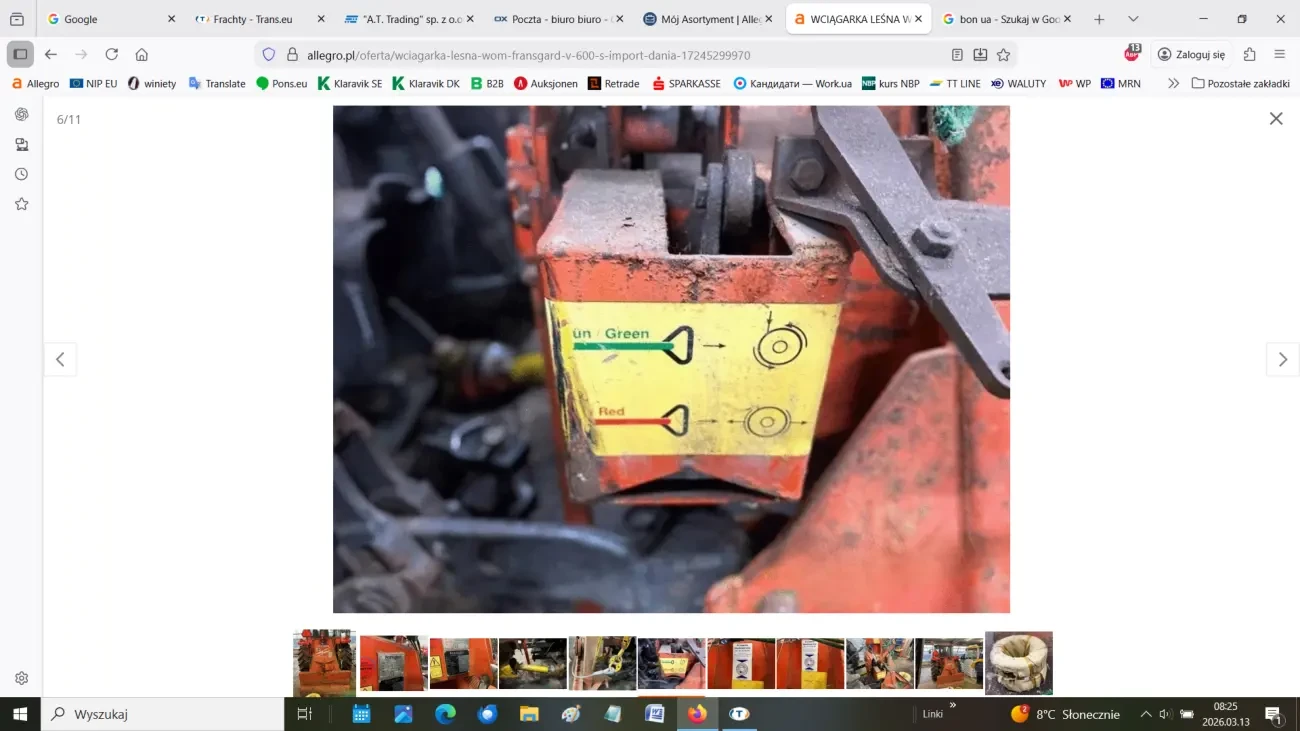Open the kurs NBP bookmark
This screenshot has width=1300, height=731.
click(x=890, y=84)
